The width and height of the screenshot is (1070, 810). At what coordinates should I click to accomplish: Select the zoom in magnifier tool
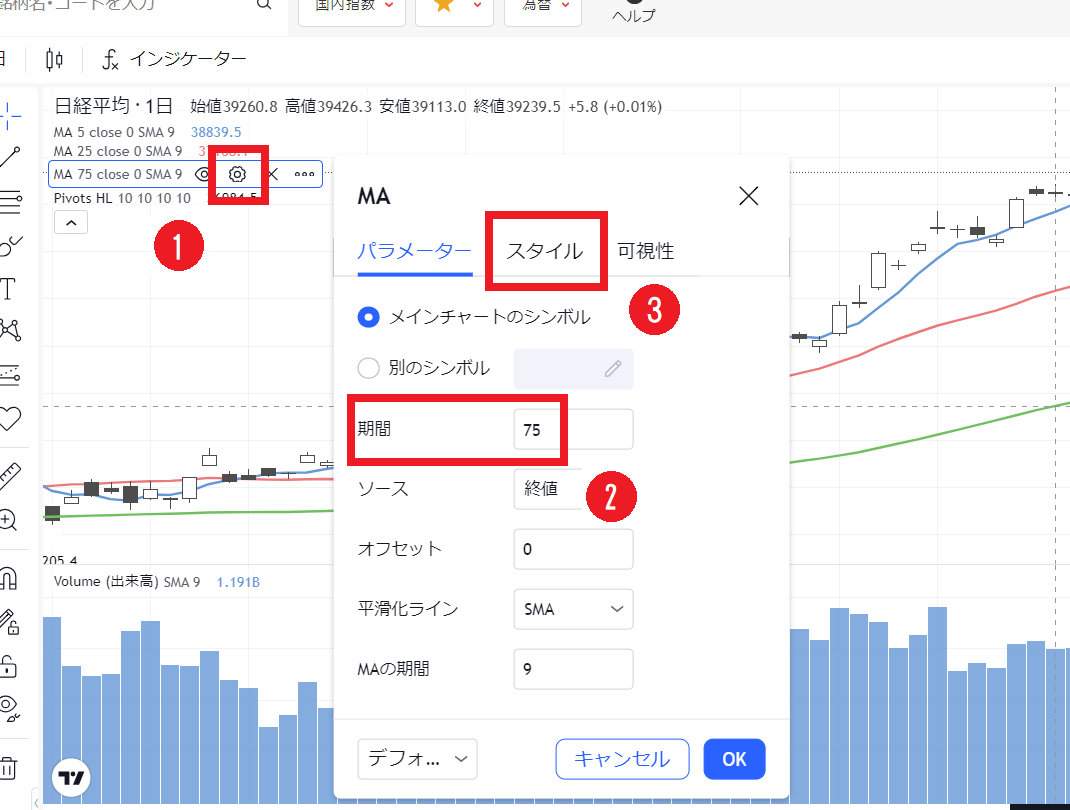coord(8,520)
